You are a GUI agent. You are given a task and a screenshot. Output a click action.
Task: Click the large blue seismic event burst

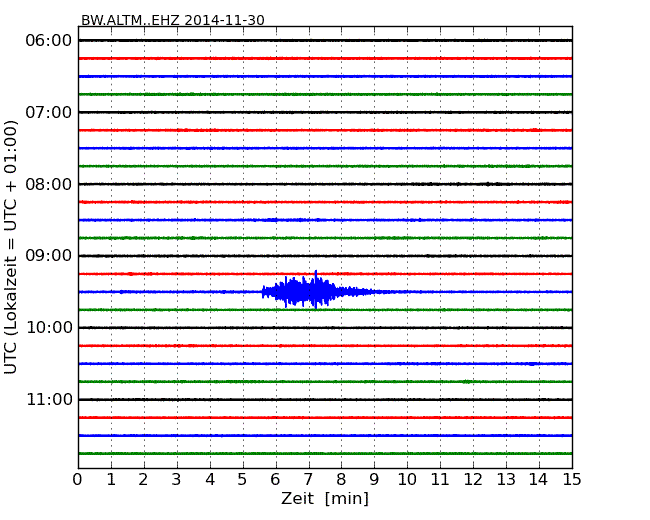(x=317, y=290)
